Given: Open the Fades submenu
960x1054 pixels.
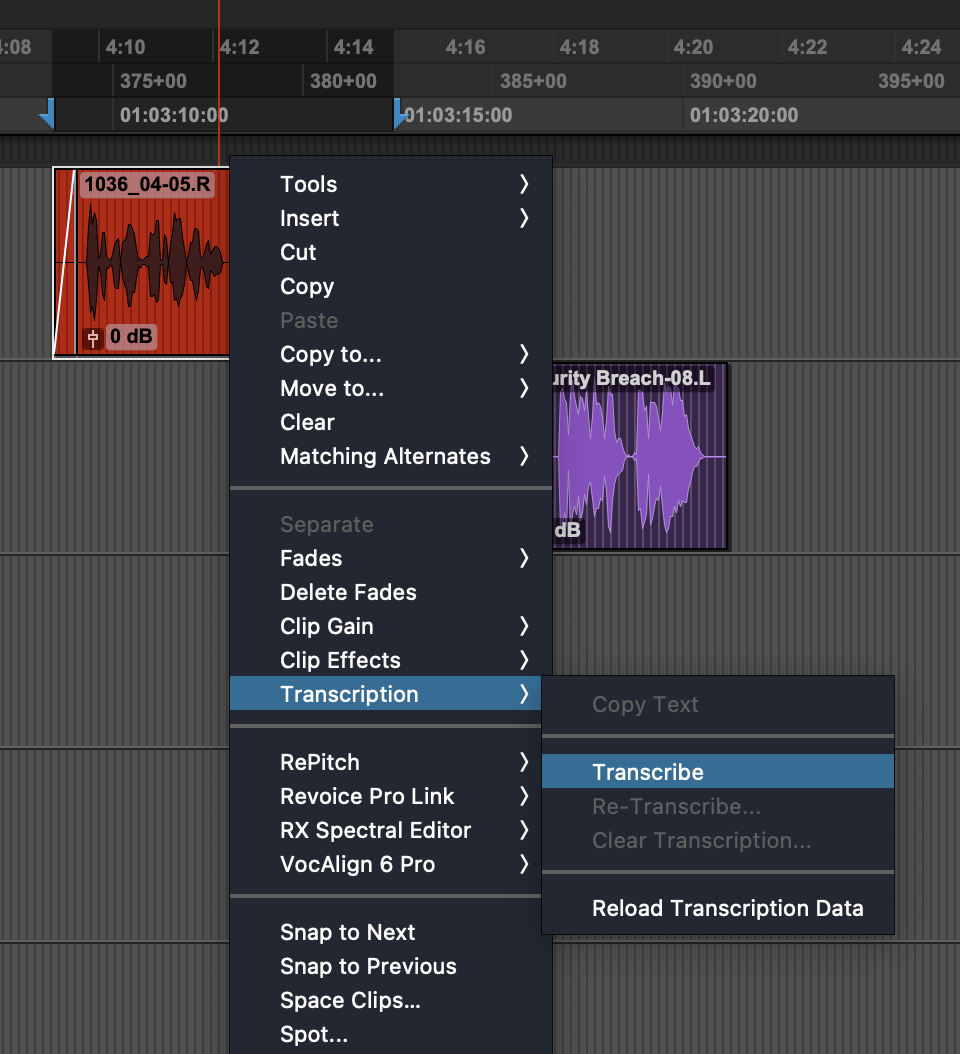Looking at the screenshot, I should coord(391,558).
